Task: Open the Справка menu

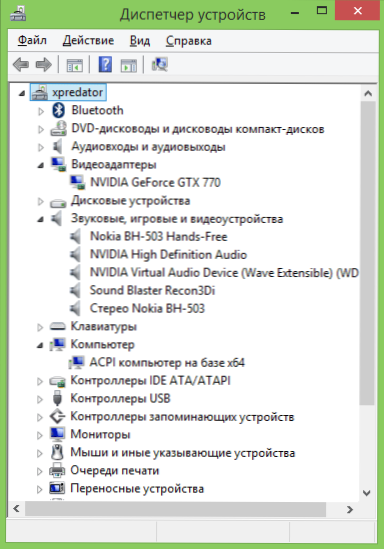Action: (x=189, y=41)
